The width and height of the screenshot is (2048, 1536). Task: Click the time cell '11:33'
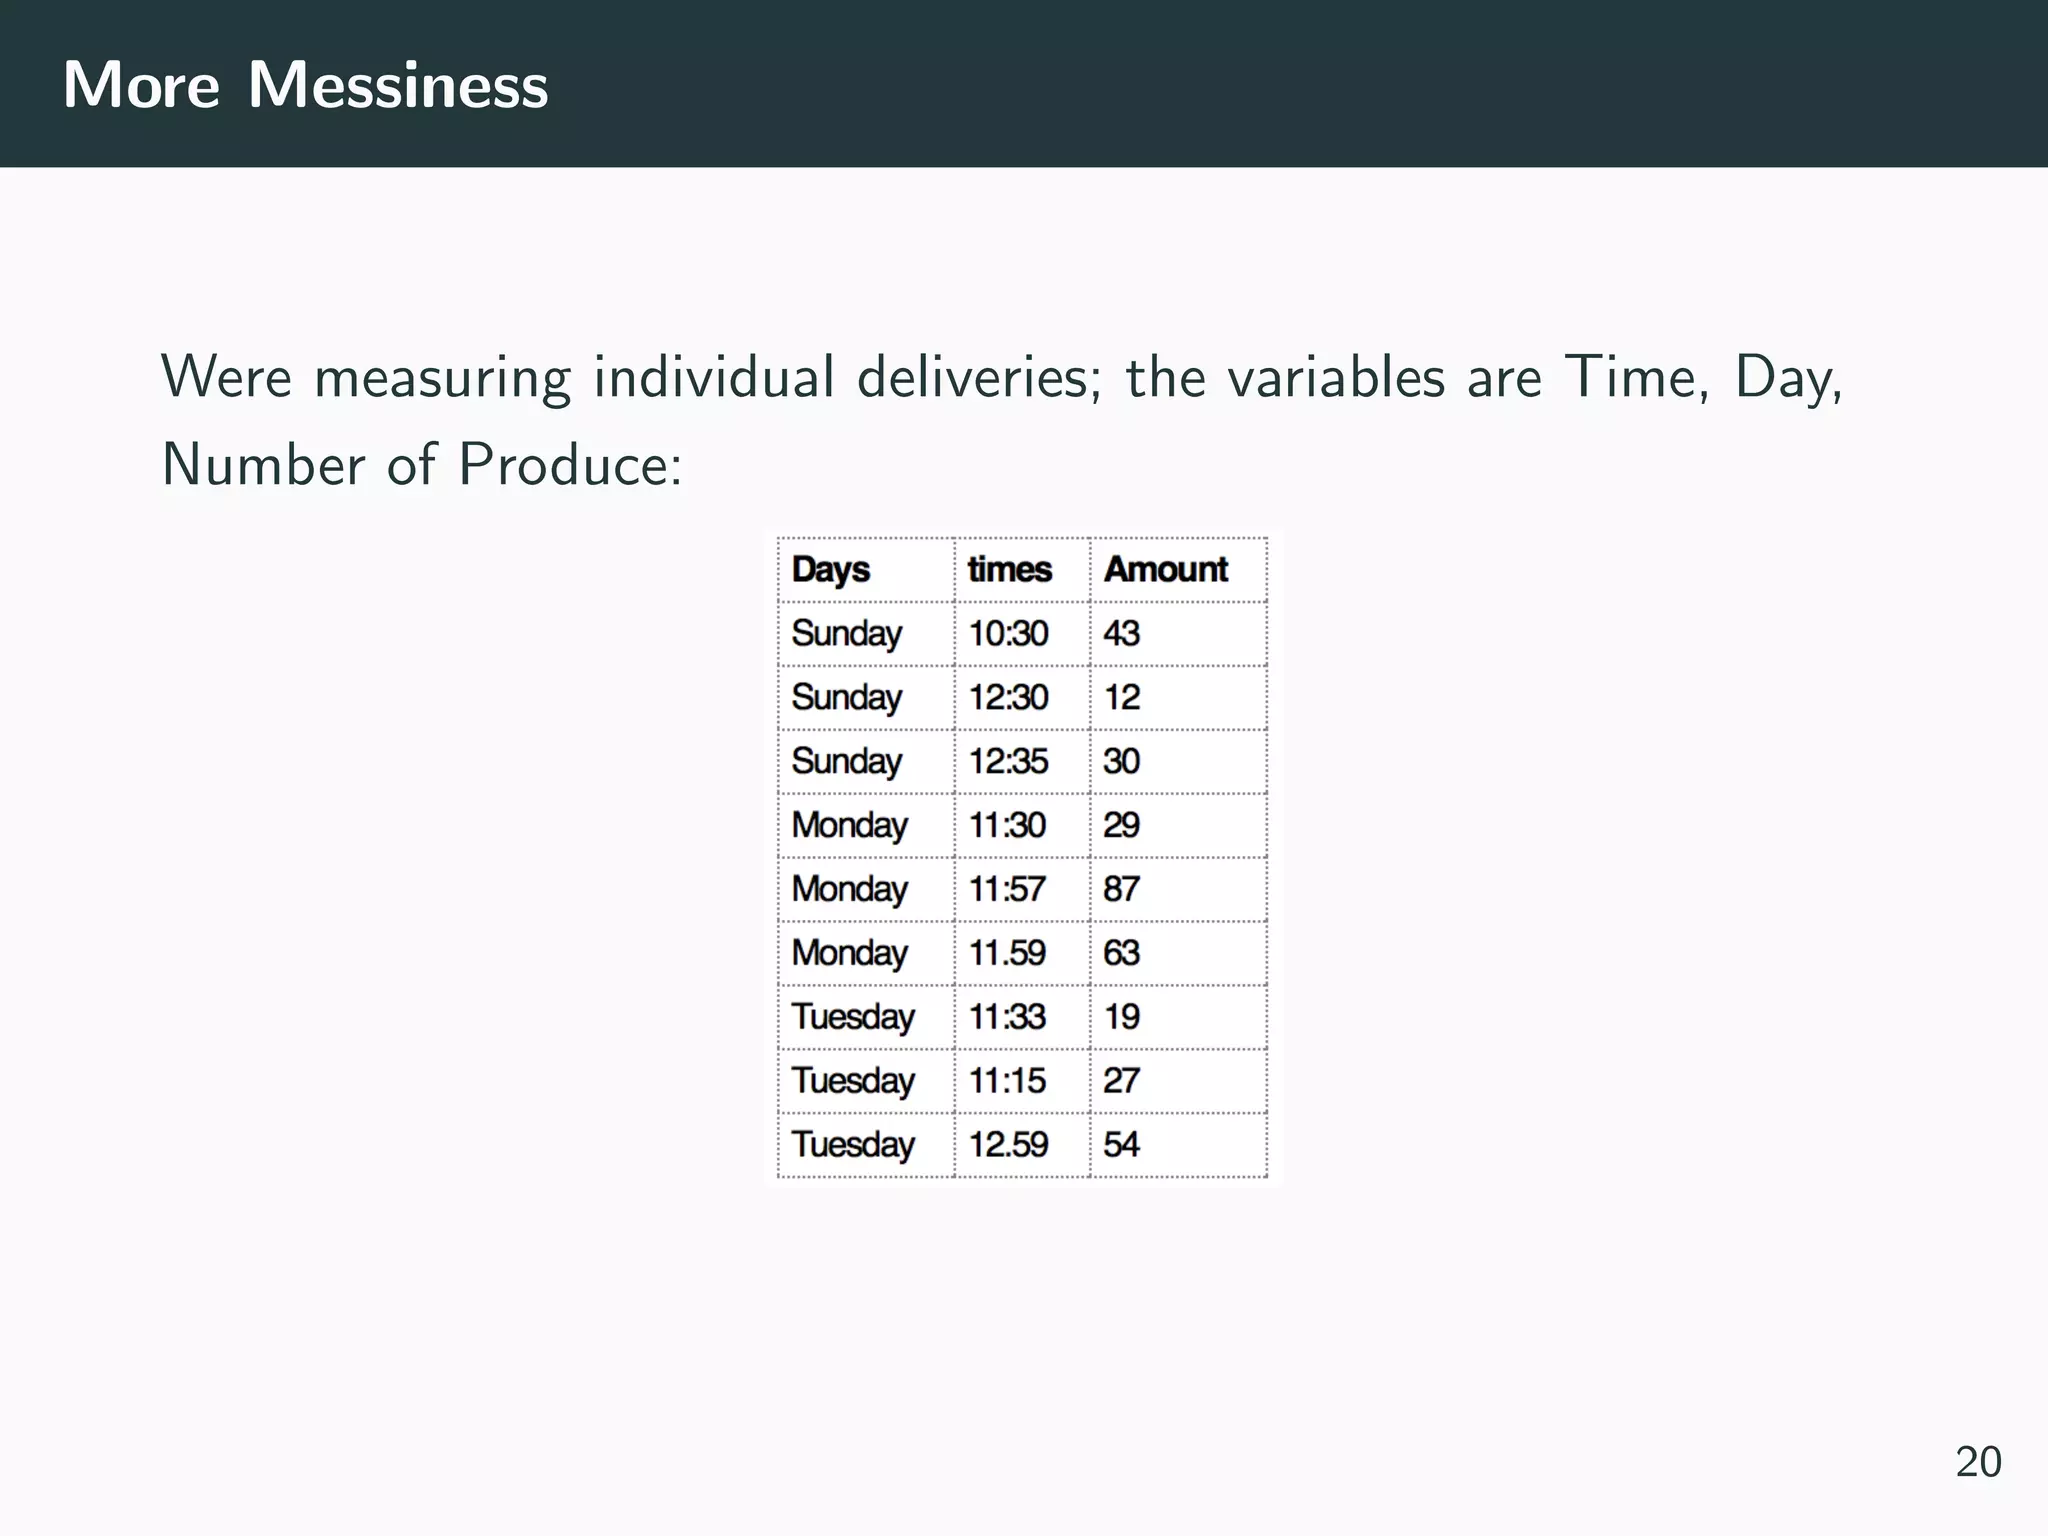(x=1022, y=1018)
